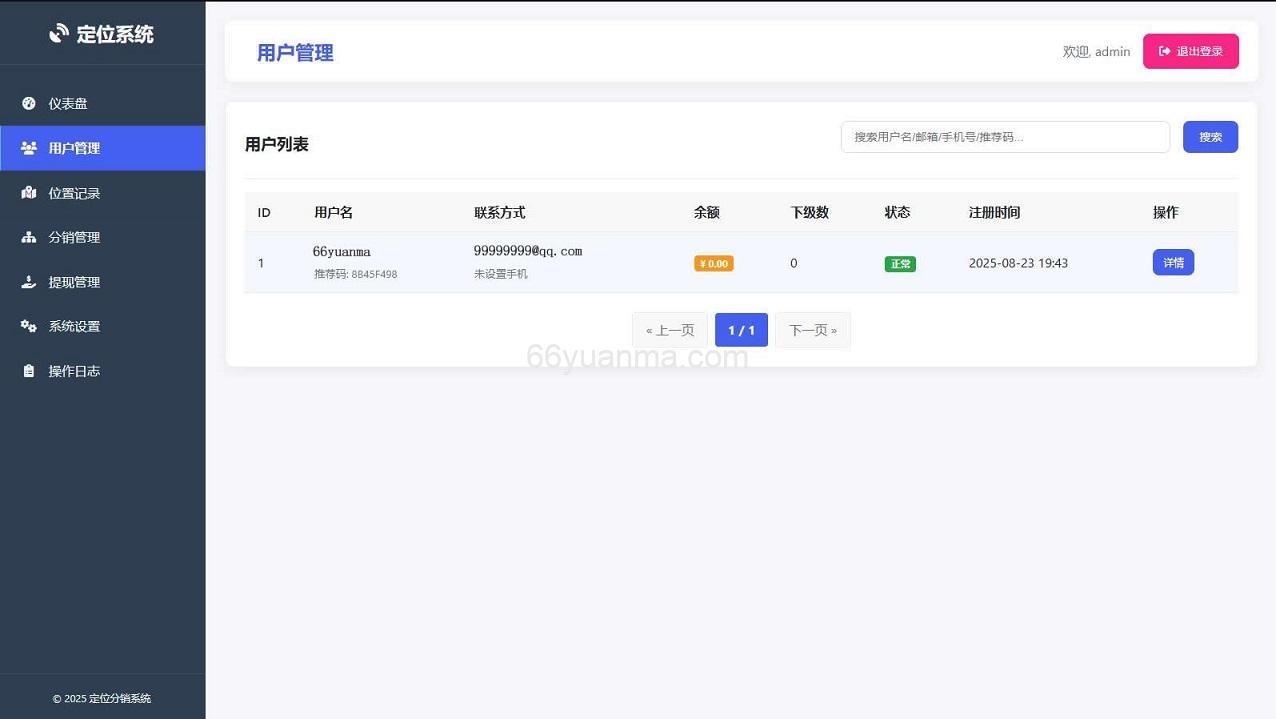This screenshot has height=719, width=1276.
Task: Click the document icon next to 操作日志
Action: pyautogui.click(x=28, y=370)
